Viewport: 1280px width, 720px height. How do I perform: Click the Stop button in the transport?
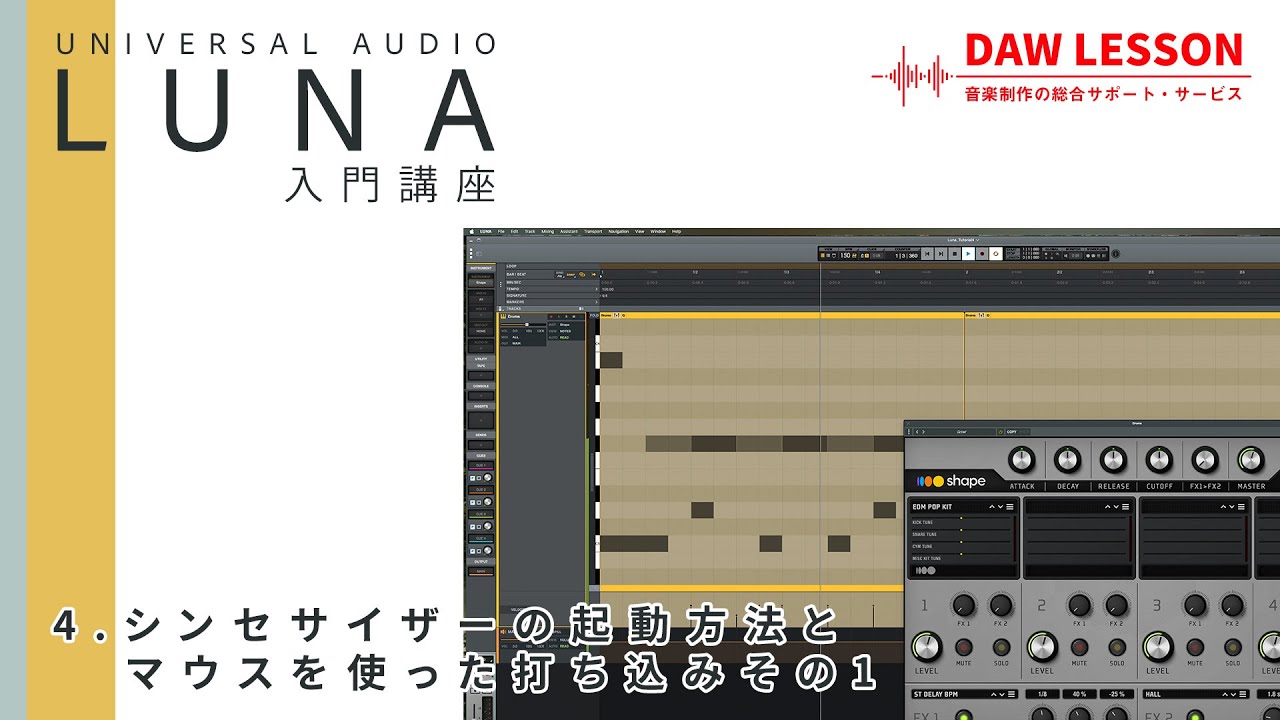tap(954, 254)
